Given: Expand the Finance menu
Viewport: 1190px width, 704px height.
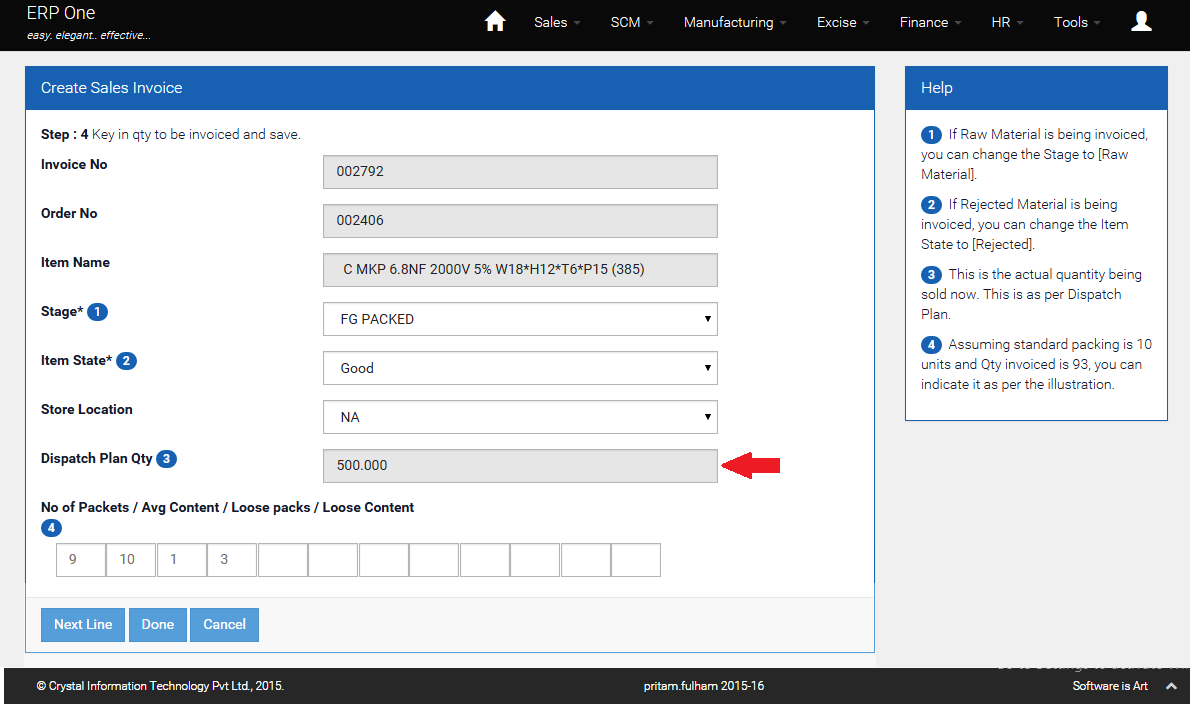Looking at the screenshot, I should pos(930,22).
